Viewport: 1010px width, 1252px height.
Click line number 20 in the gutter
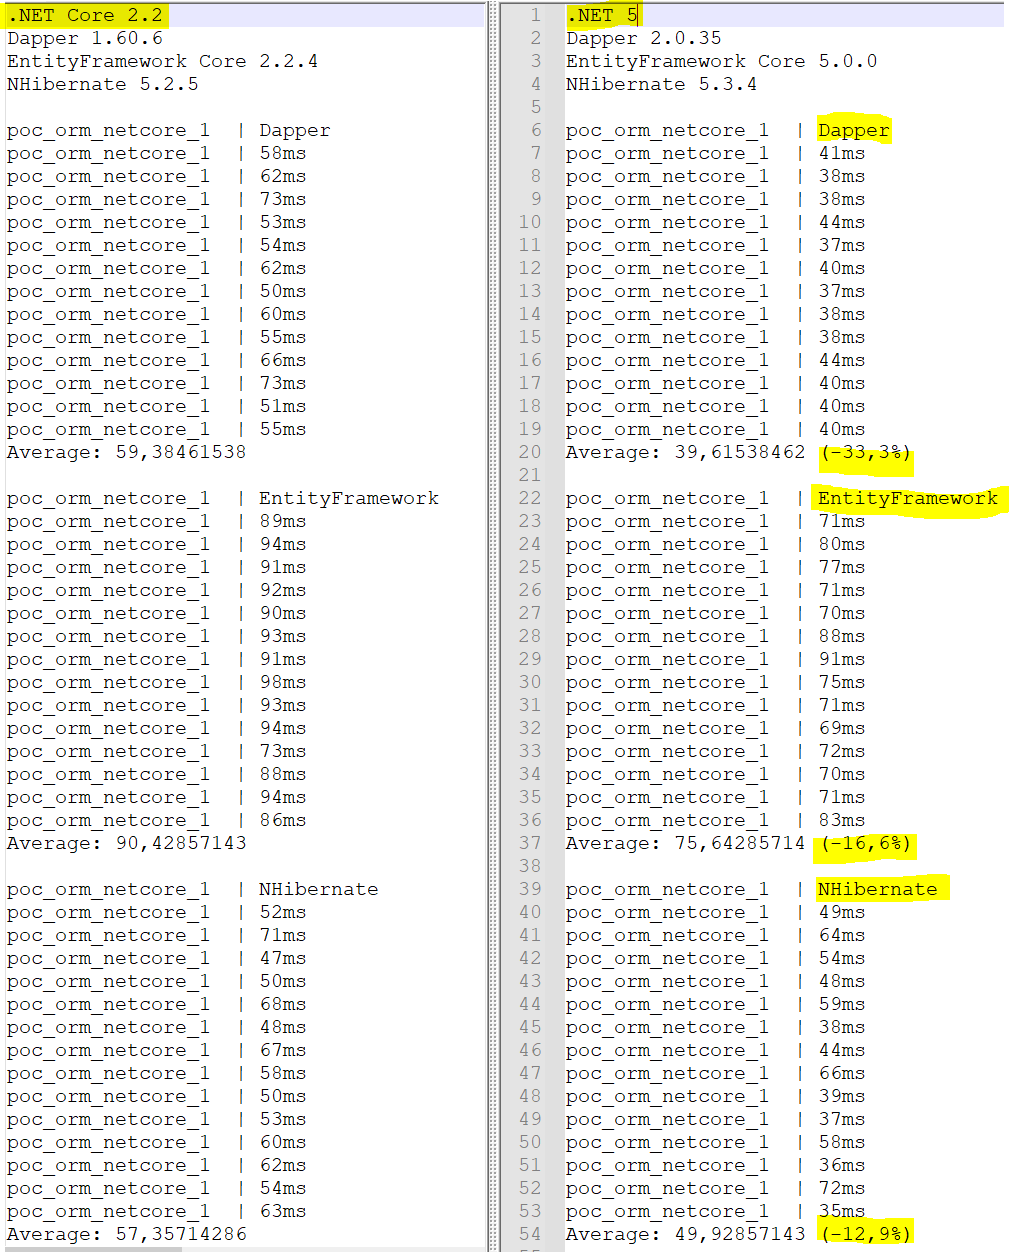point(530,452)
